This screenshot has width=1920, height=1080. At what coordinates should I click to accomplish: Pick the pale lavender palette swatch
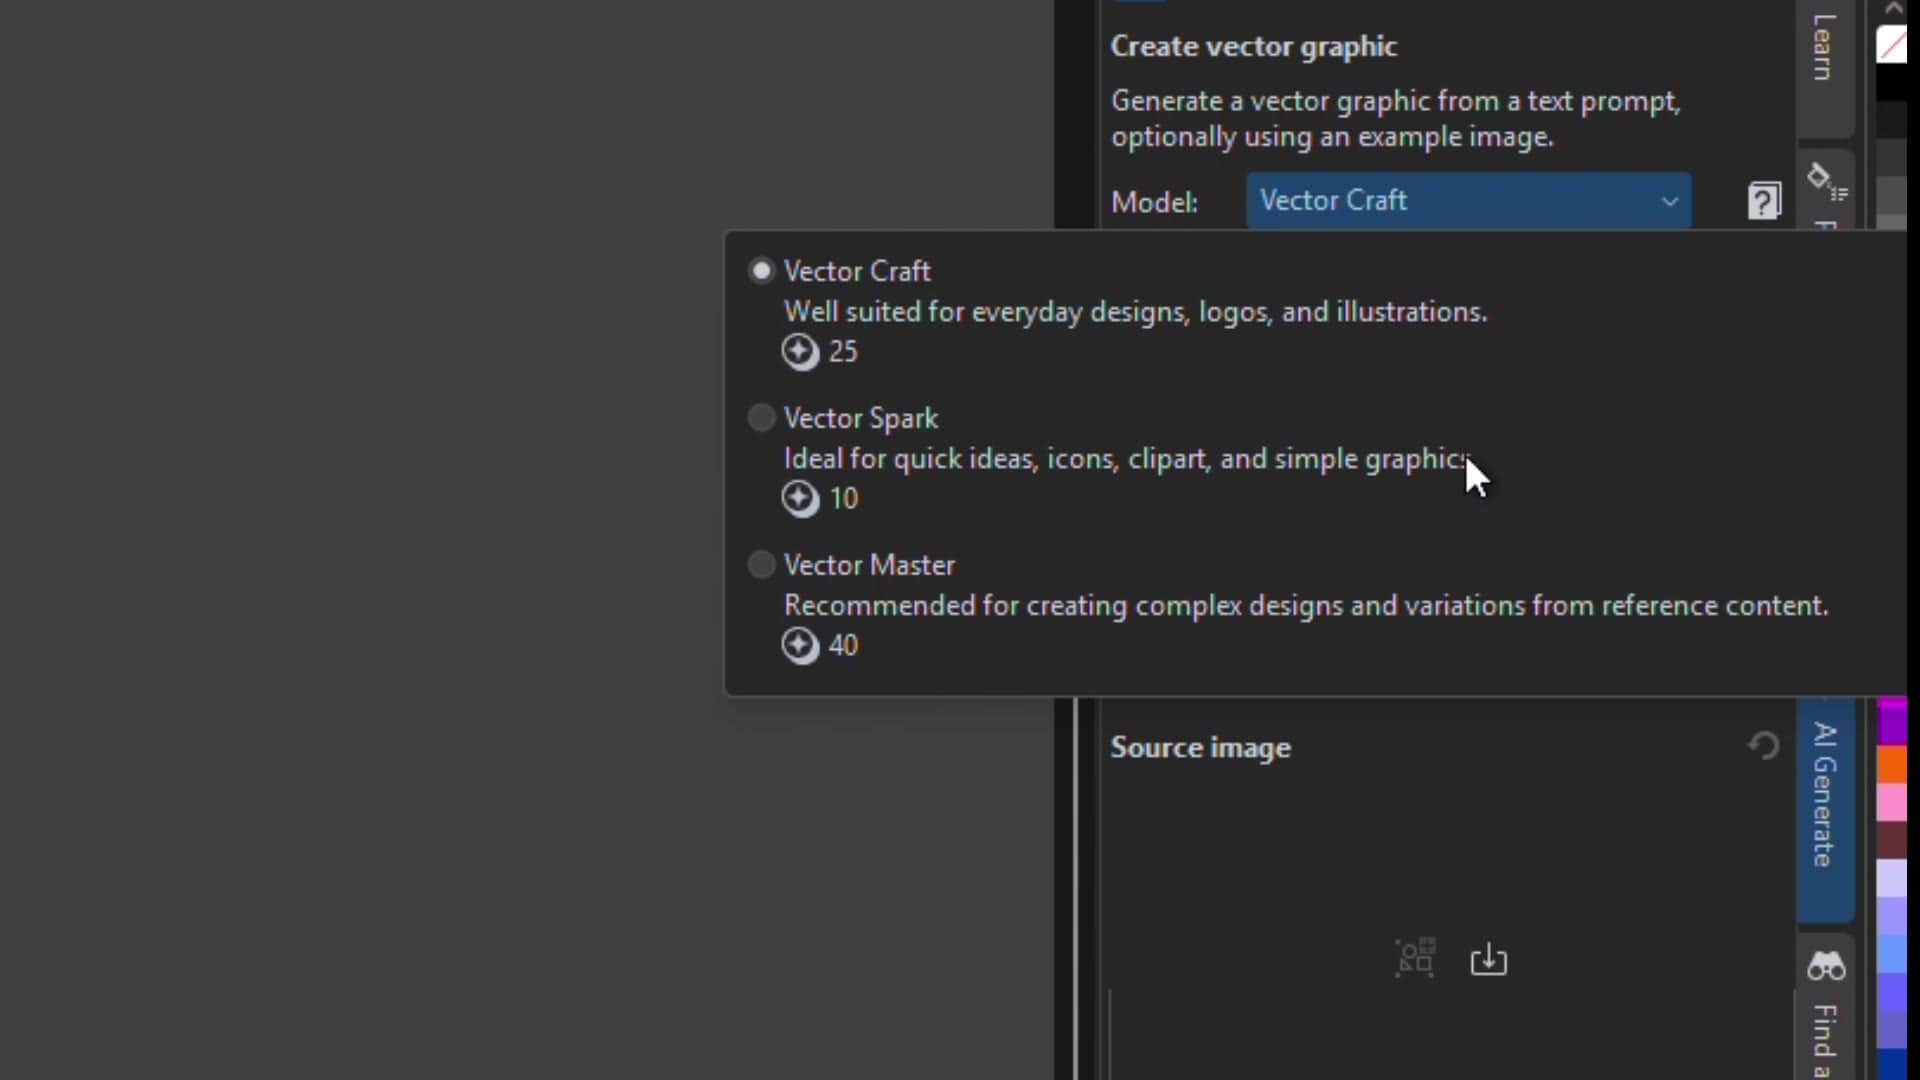(1892, 878)
